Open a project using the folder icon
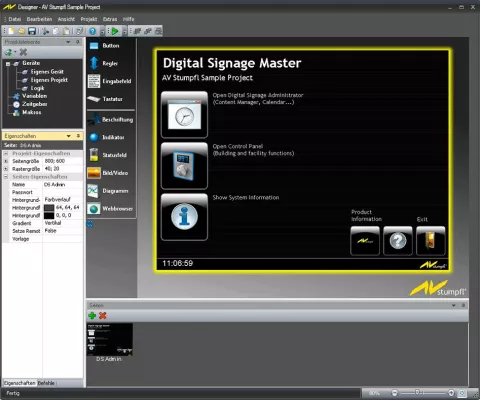480x400 pixels. click(x=22, y=31)
